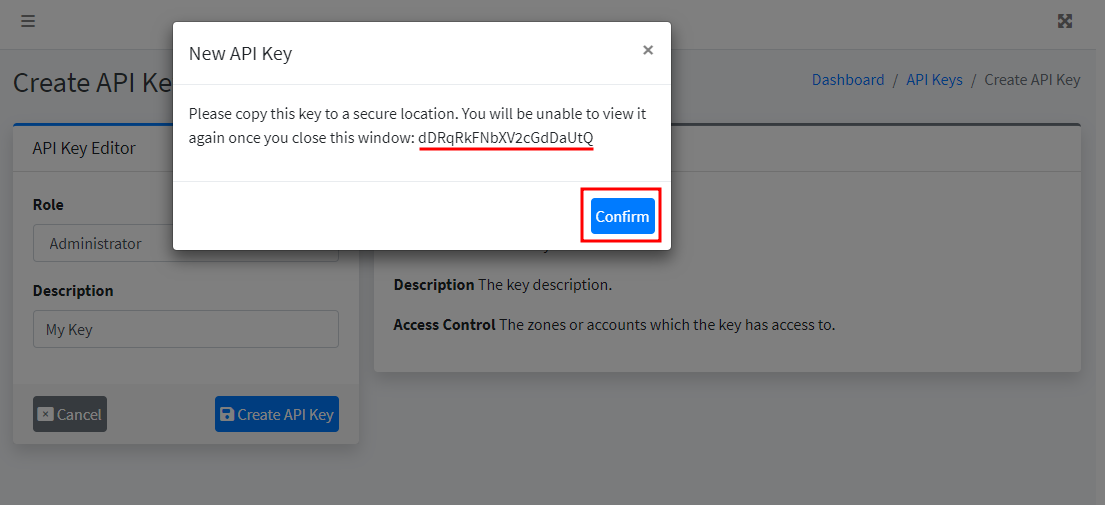
Task: Click the floppy disk save icon
Action: pyautogui.click(x=227, y=414)
